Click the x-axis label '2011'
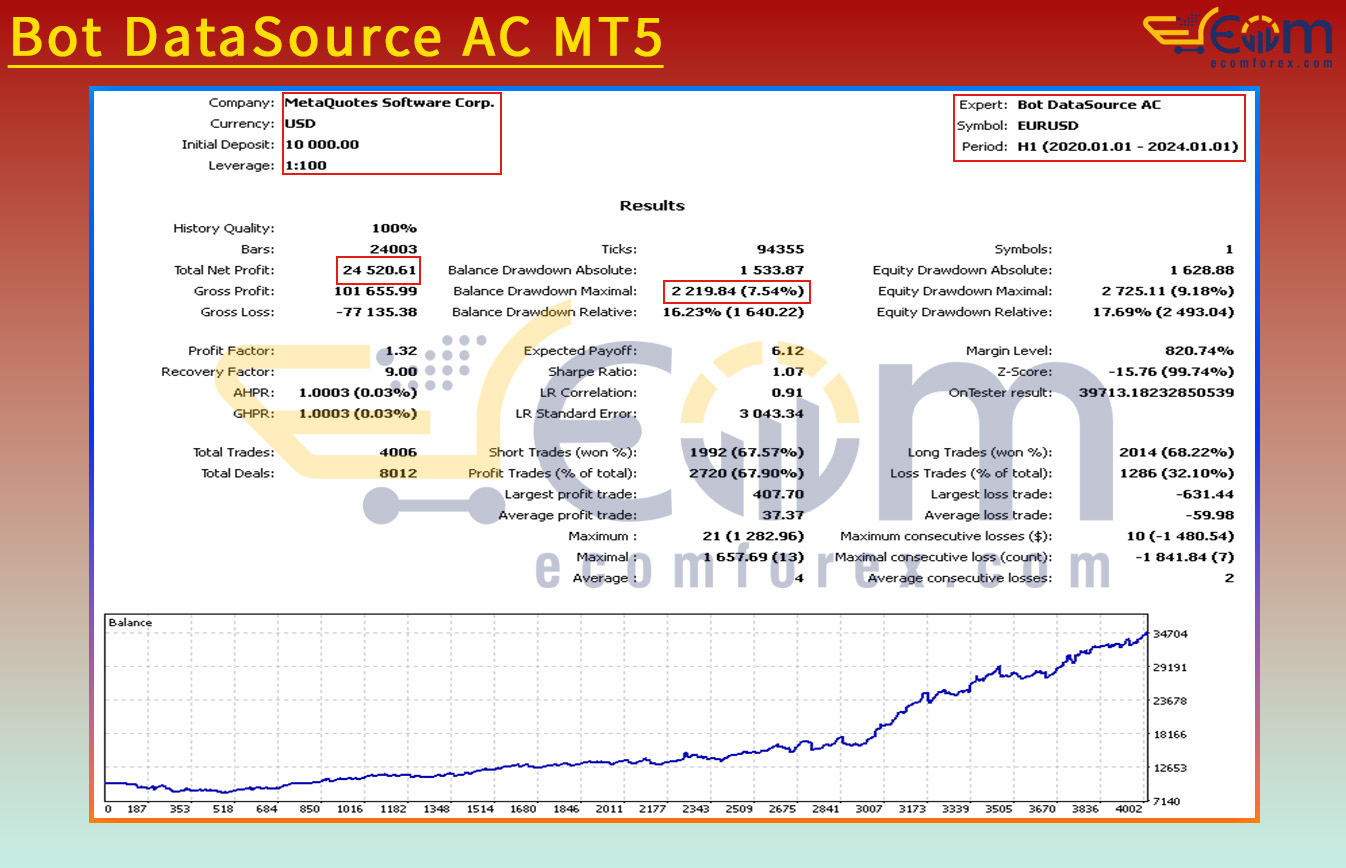Image resolution: width=1346 pixels, height=868 pixels. [x=610, y=809]
